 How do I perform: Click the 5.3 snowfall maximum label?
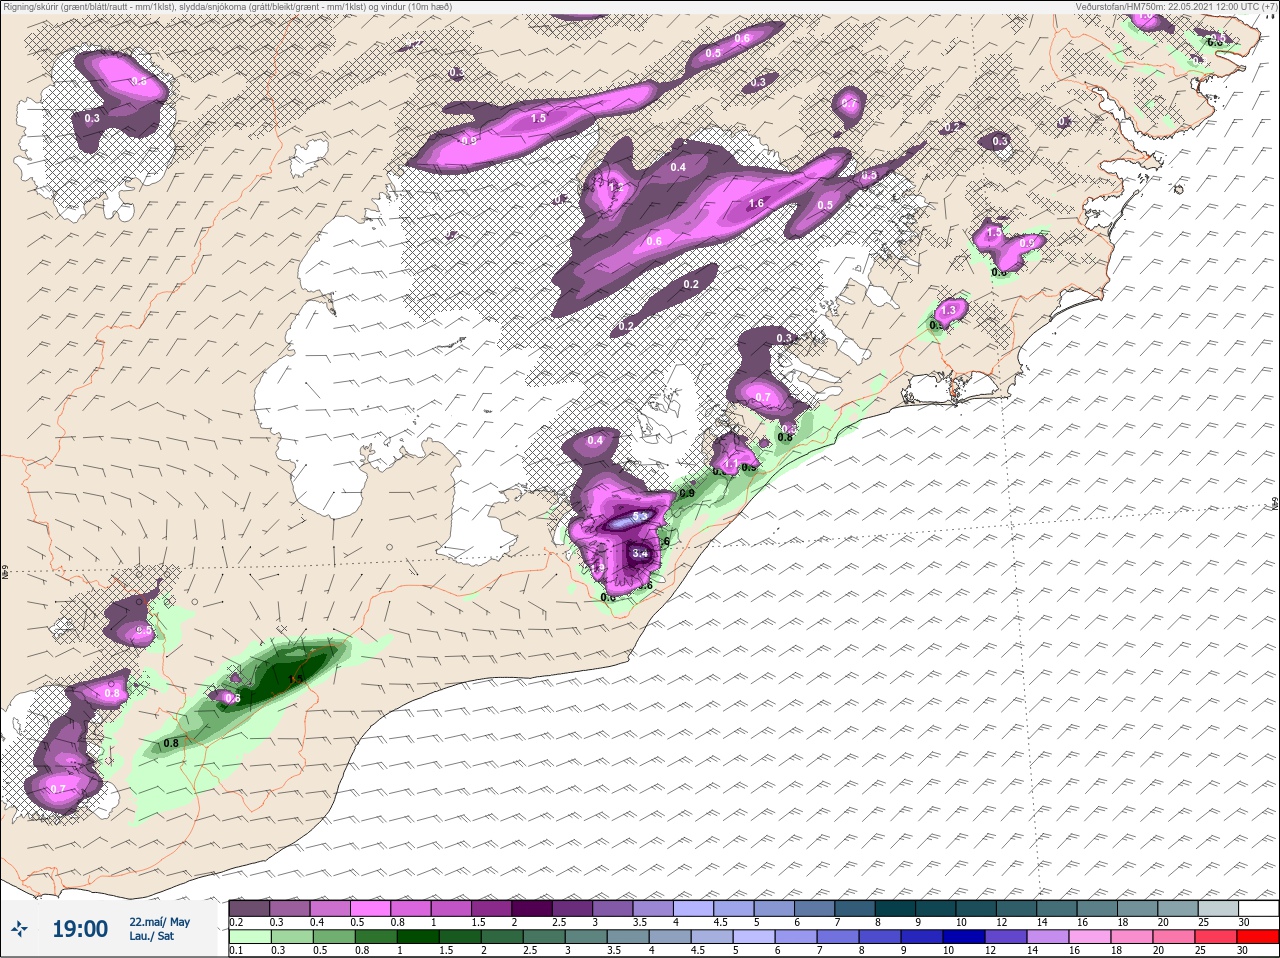[638, 517]
